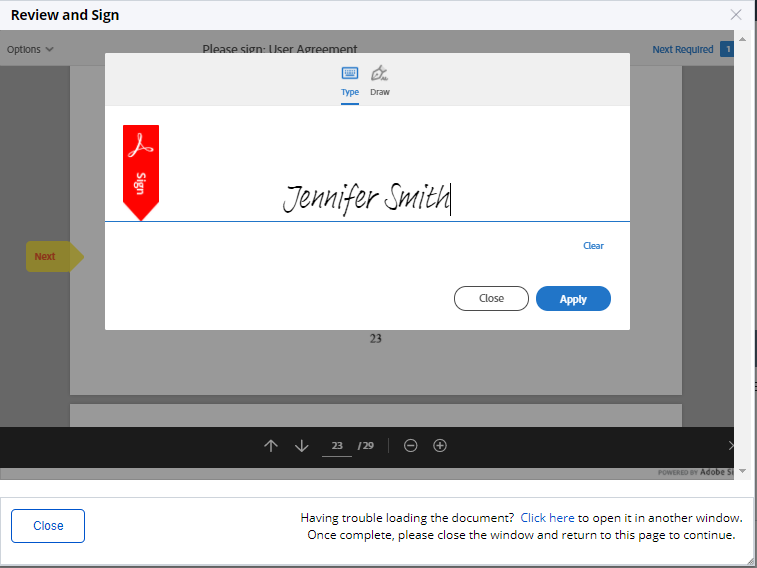This screenshot has height=568, width=757.
Task: Go to next page with down arrow
Action: [x=302, y=446]
